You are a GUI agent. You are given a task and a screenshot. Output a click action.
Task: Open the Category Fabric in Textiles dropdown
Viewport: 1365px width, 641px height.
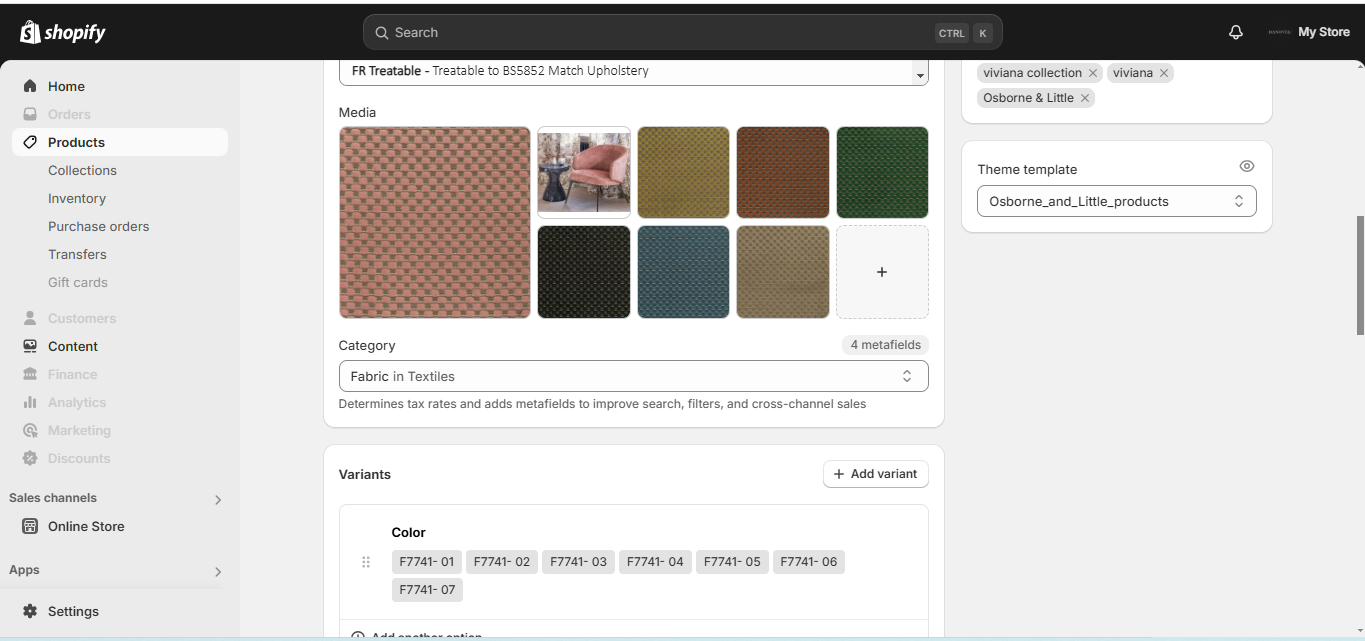(x=633, y=376)
